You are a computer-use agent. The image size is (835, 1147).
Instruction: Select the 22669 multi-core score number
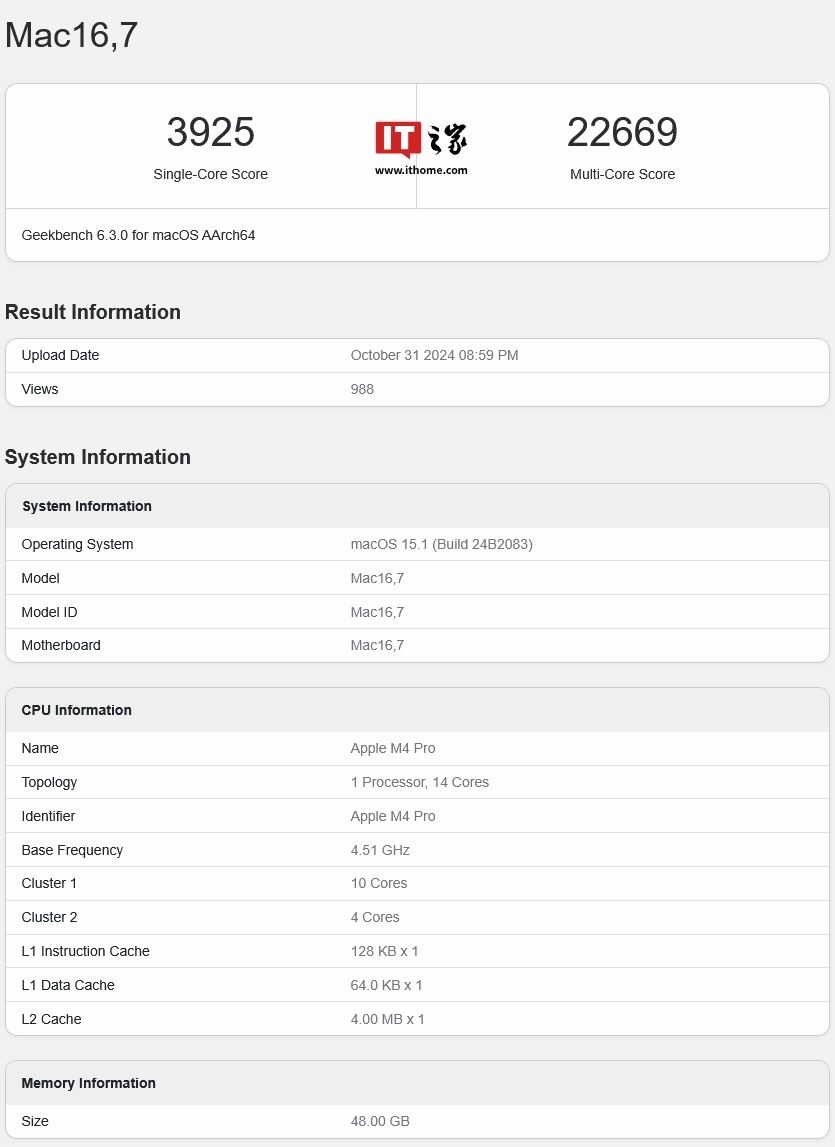[x=622, y=132]
